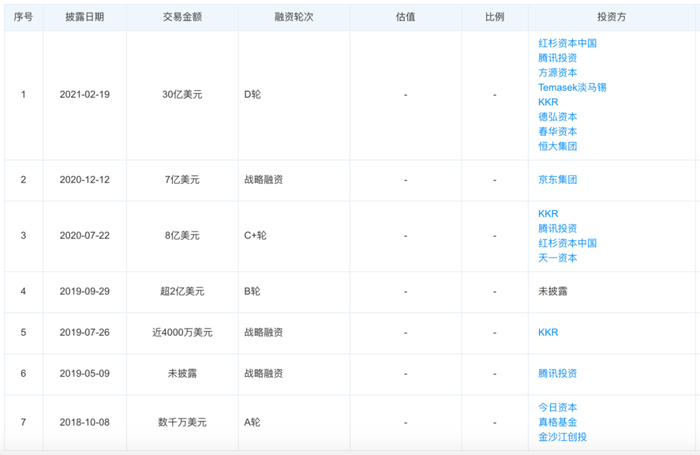Viewport: 700px width, 455px height.
Task: Open the 德弘资本 investor link
Action: pos(557,117)
